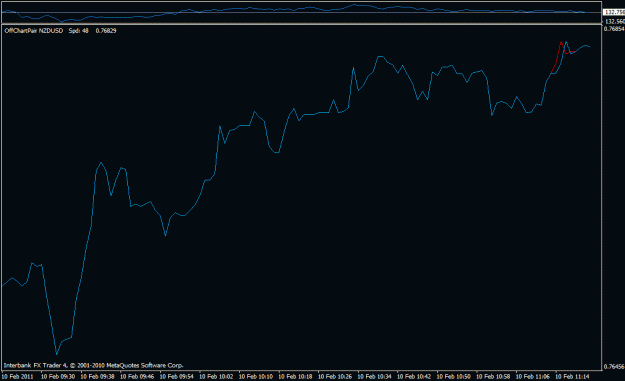
Task: Select the Spd: 48 spread readout
Action: 79,31
